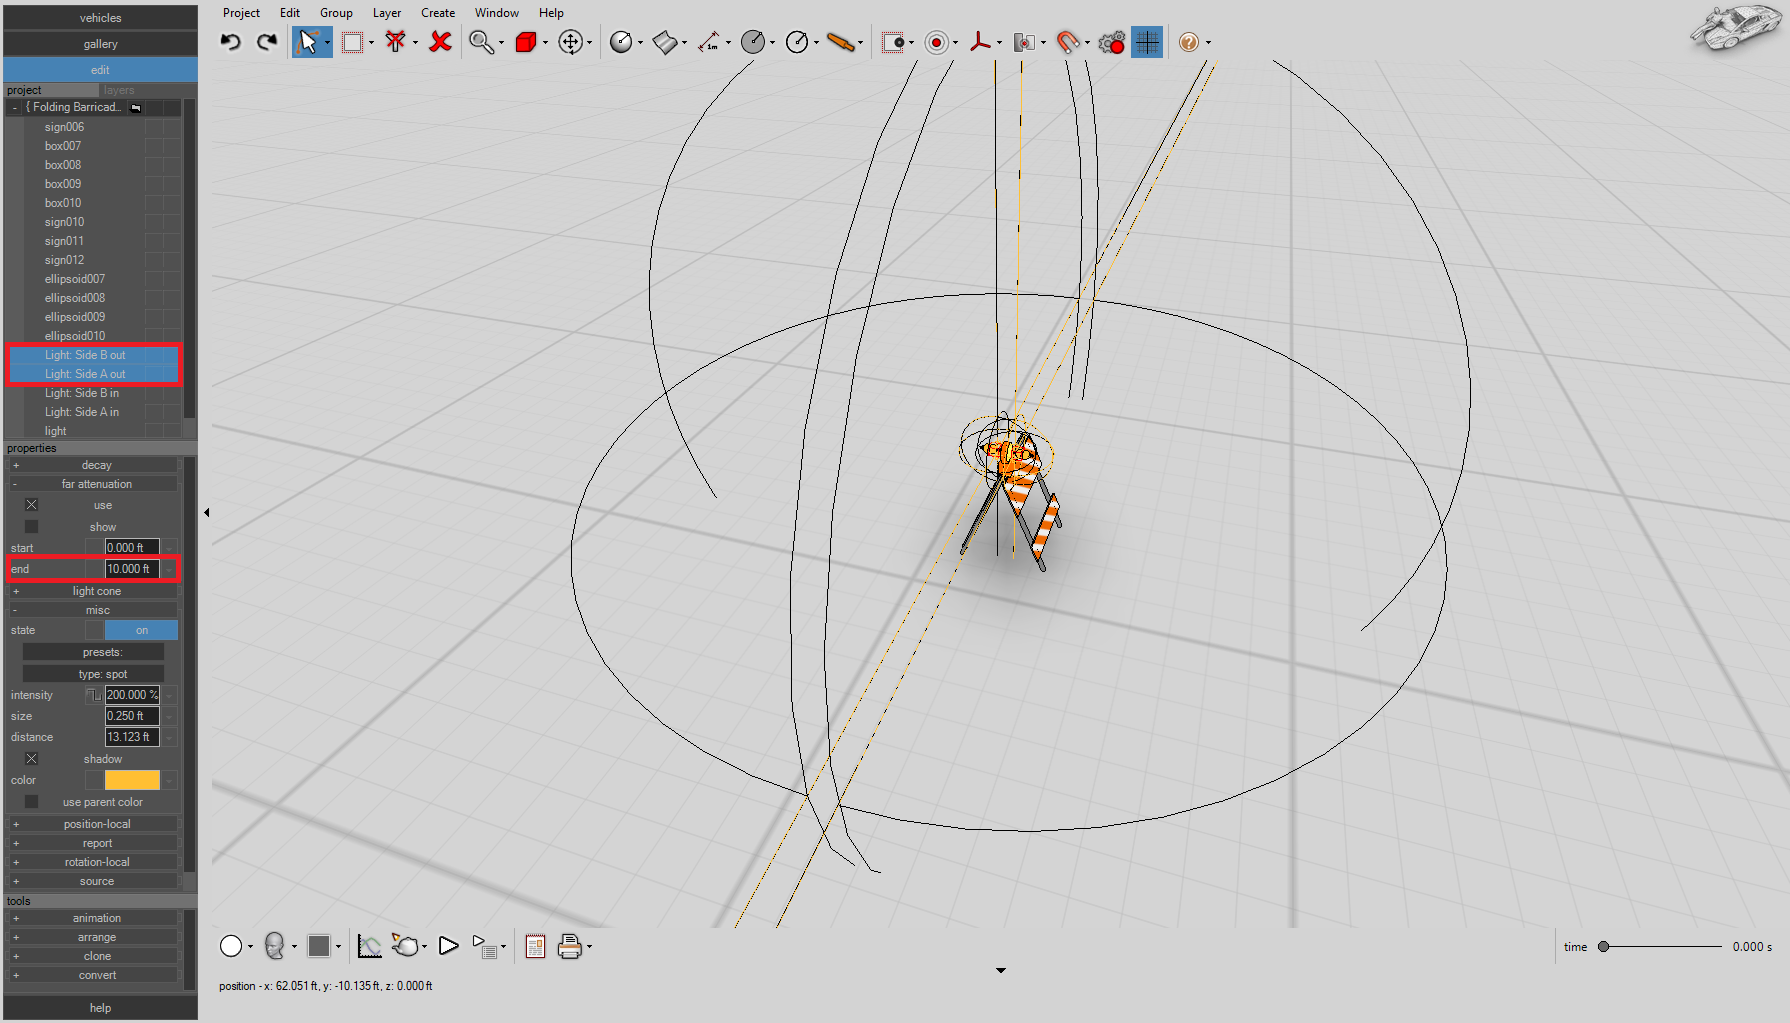
Task: Click the gallery button
Action: coord(100,44)
